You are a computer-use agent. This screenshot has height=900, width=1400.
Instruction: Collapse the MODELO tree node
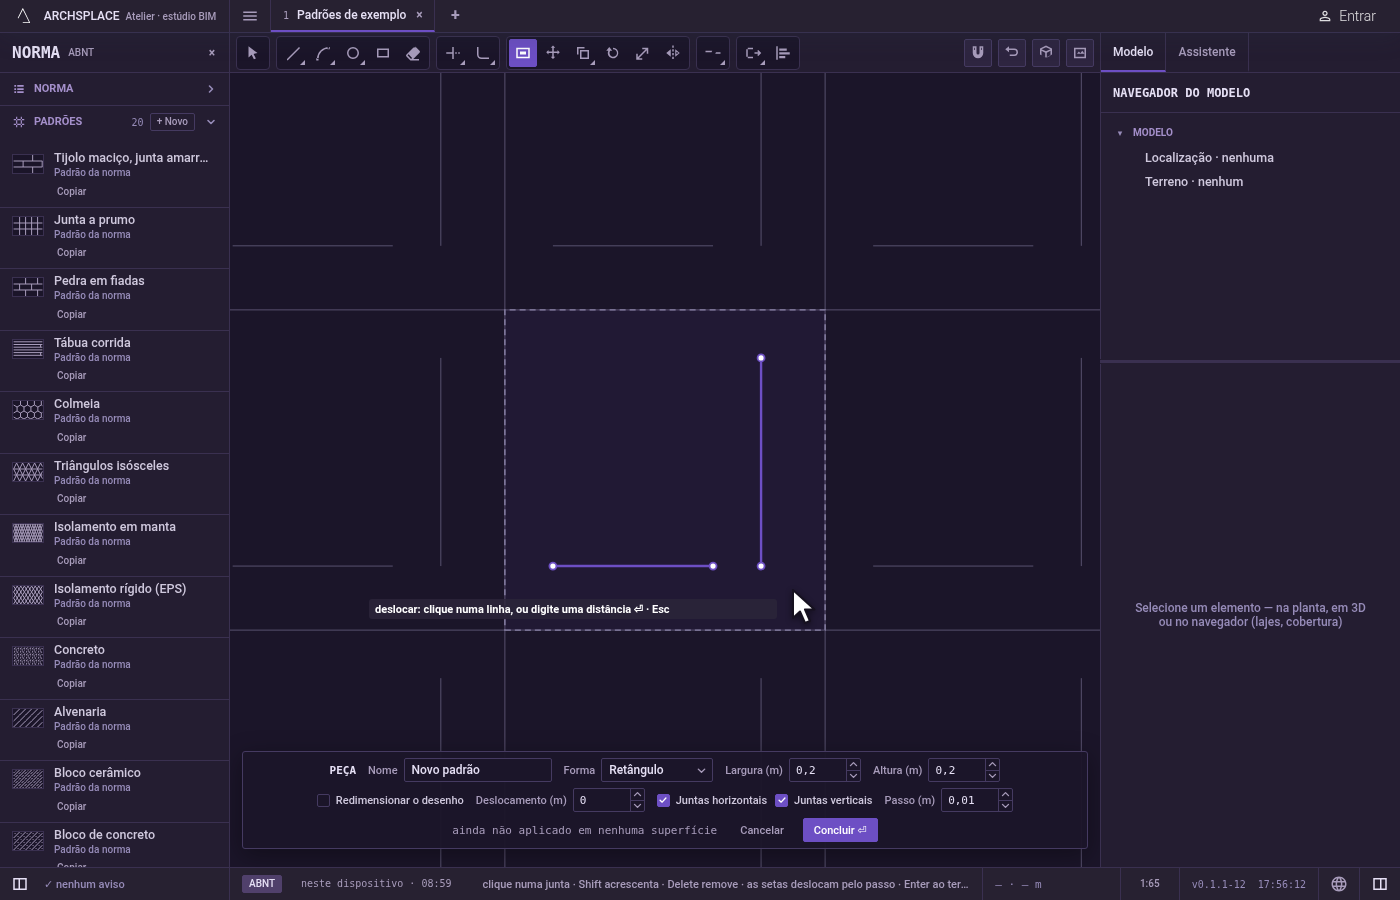pos(1120,133)
